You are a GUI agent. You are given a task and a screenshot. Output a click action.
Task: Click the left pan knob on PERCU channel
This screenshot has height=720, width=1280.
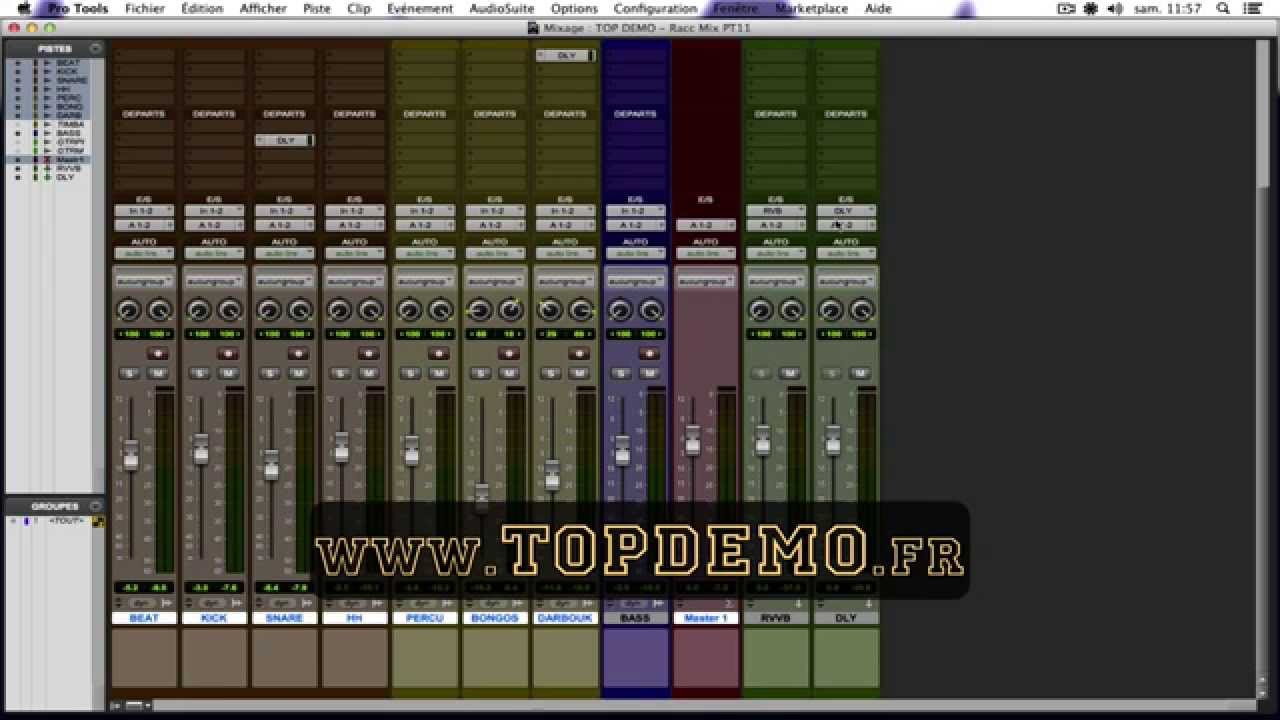[x=409, y=311]
